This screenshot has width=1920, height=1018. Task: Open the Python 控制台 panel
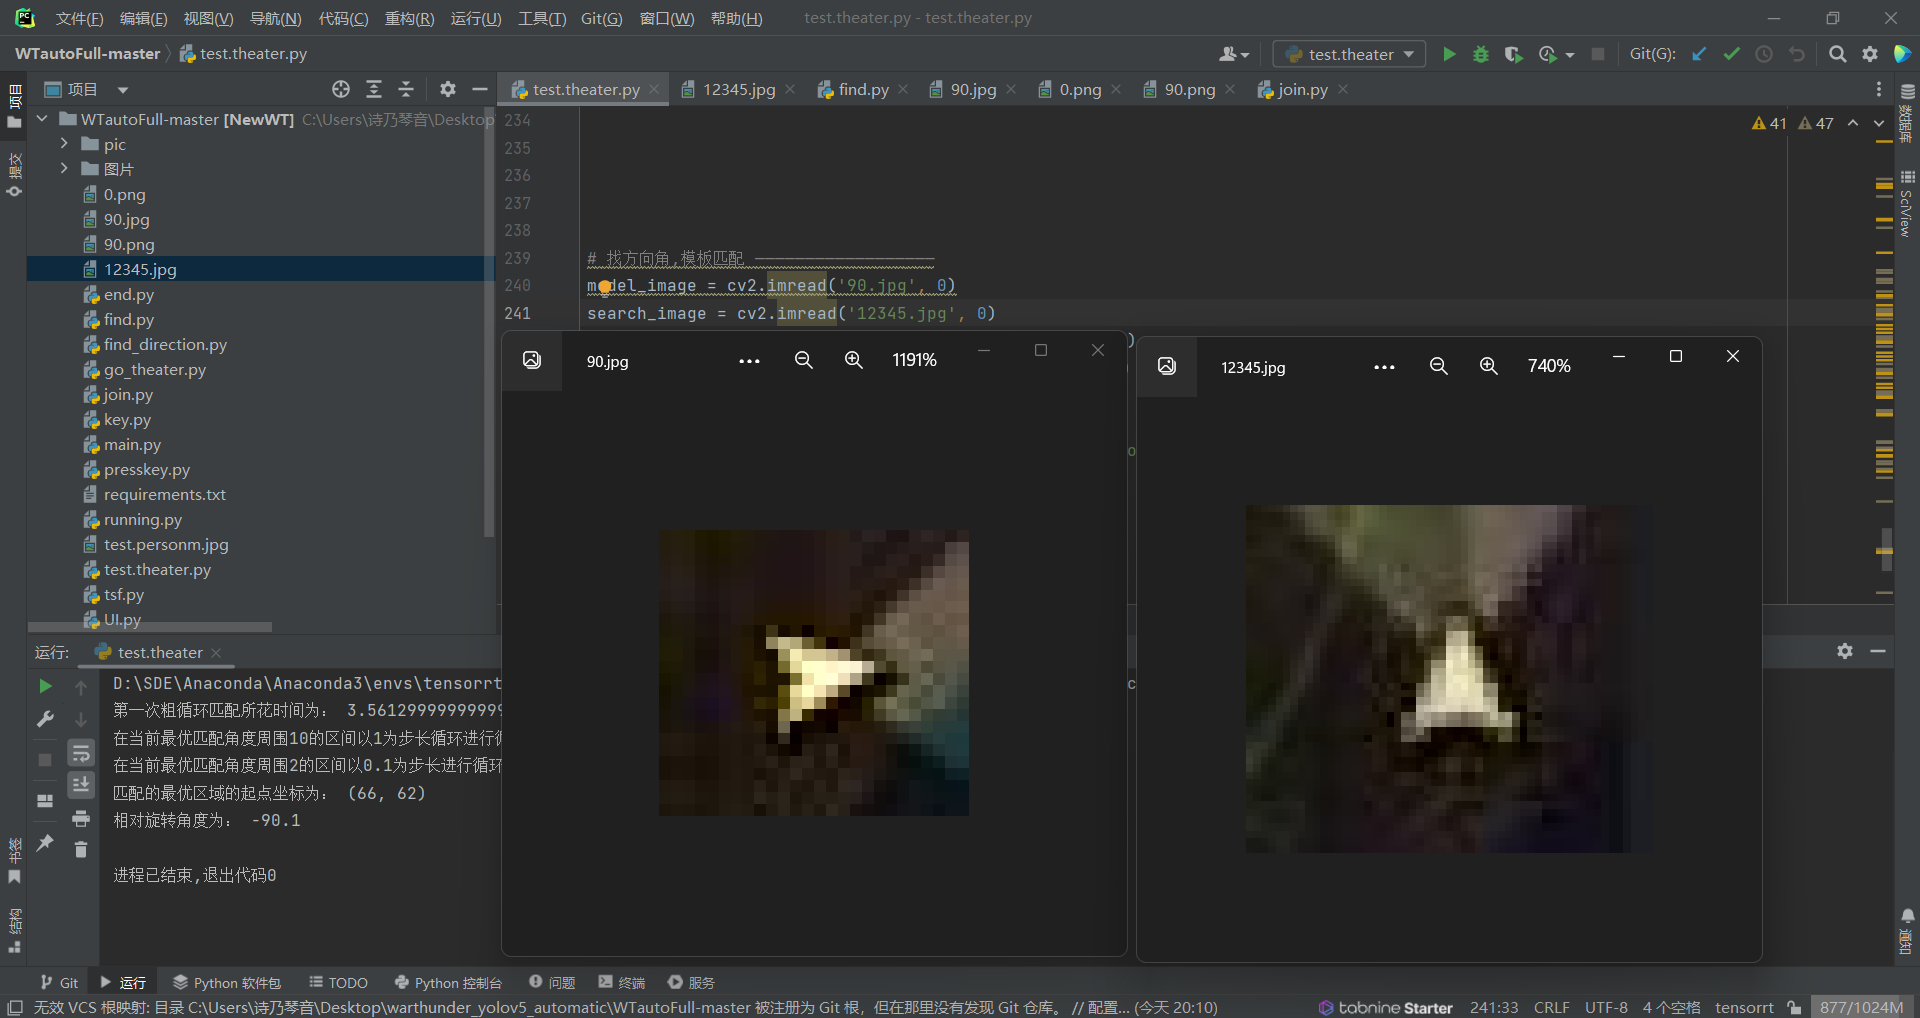[448, 982]
